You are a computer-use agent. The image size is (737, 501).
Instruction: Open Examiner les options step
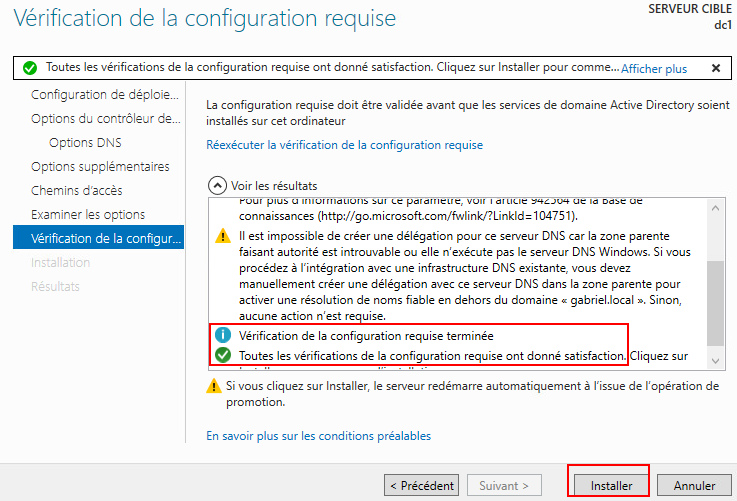(x=88, y=214)
